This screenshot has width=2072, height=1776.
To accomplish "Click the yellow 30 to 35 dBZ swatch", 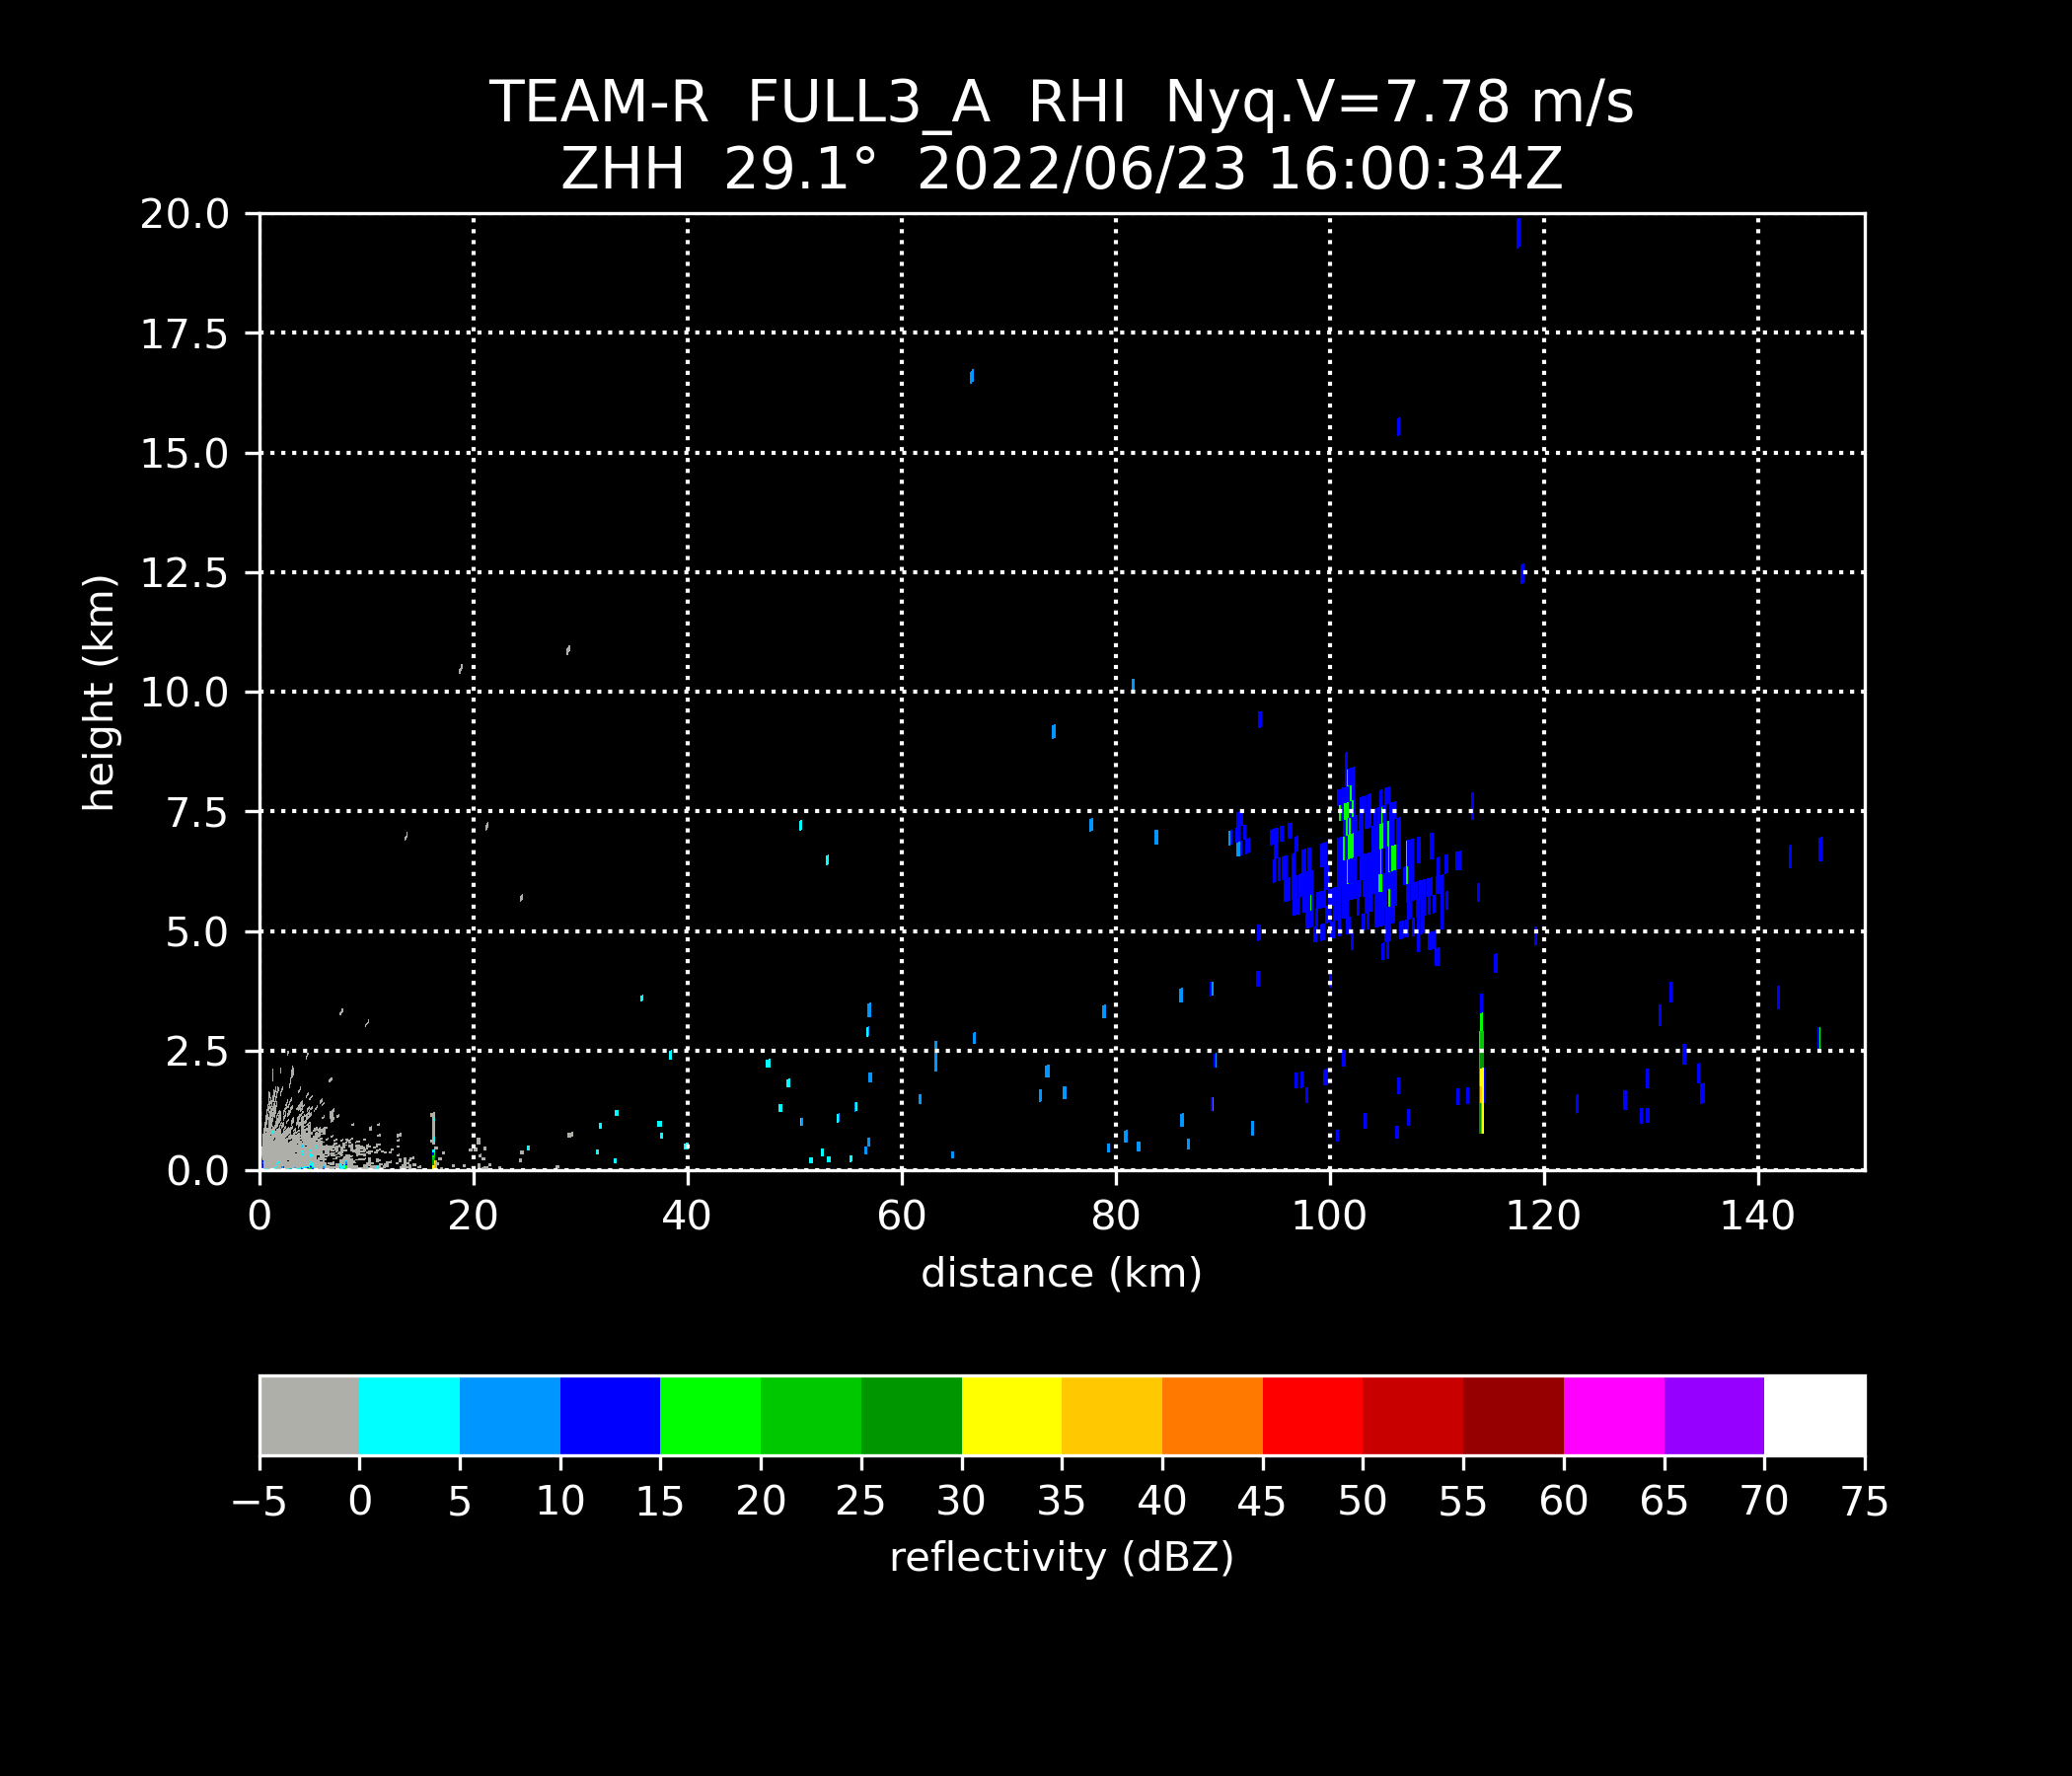I will [1012, 1415].
